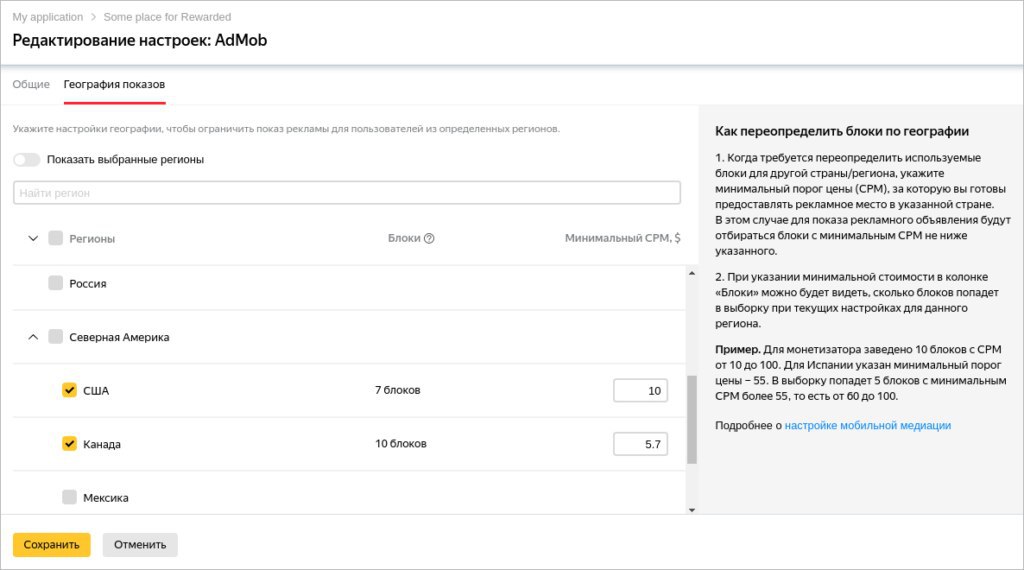Click the scrollbar down arrow
Viewport: 1024px width, 570px height.
tap(692, 510)
